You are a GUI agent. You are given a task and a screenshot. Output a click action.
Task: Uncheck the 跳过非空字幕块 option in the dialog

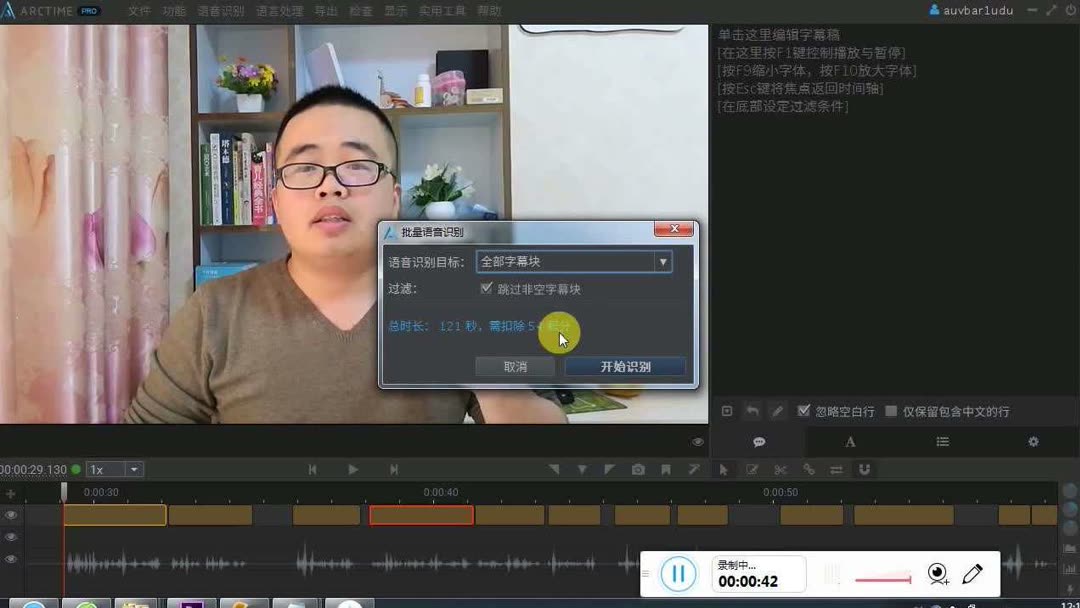coord(487,289)
